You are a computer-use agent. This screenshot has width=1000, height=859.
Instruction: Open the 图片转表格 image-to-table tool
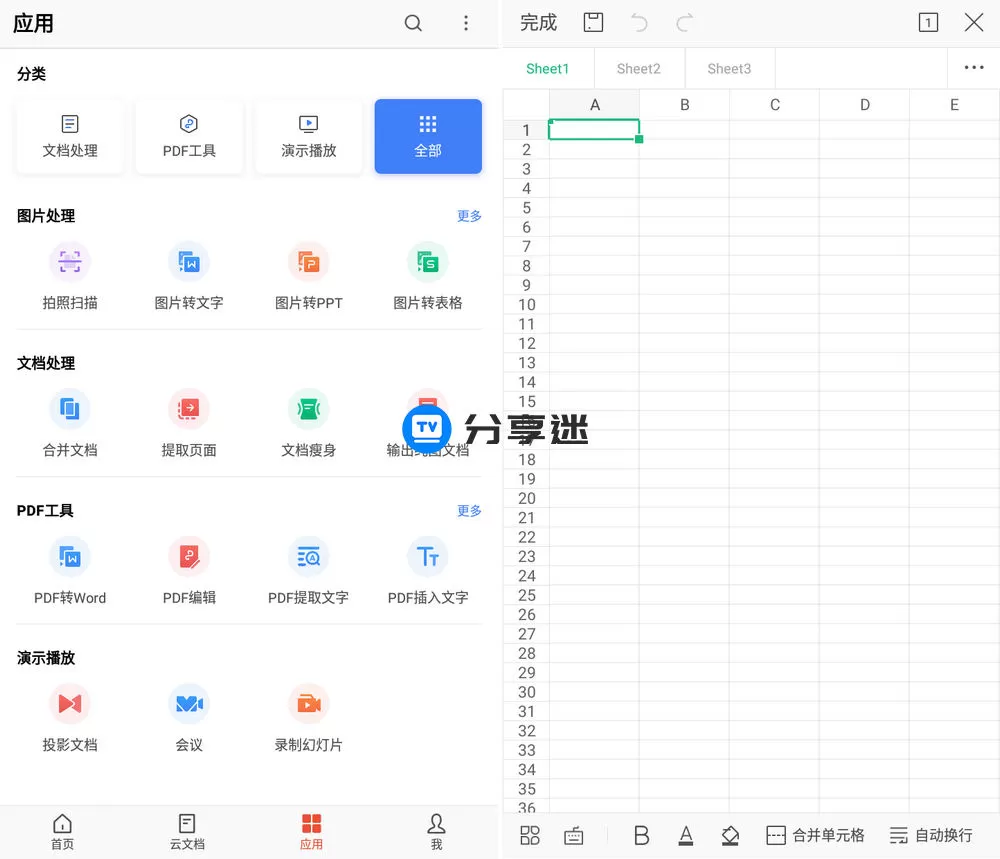[428, 276]
